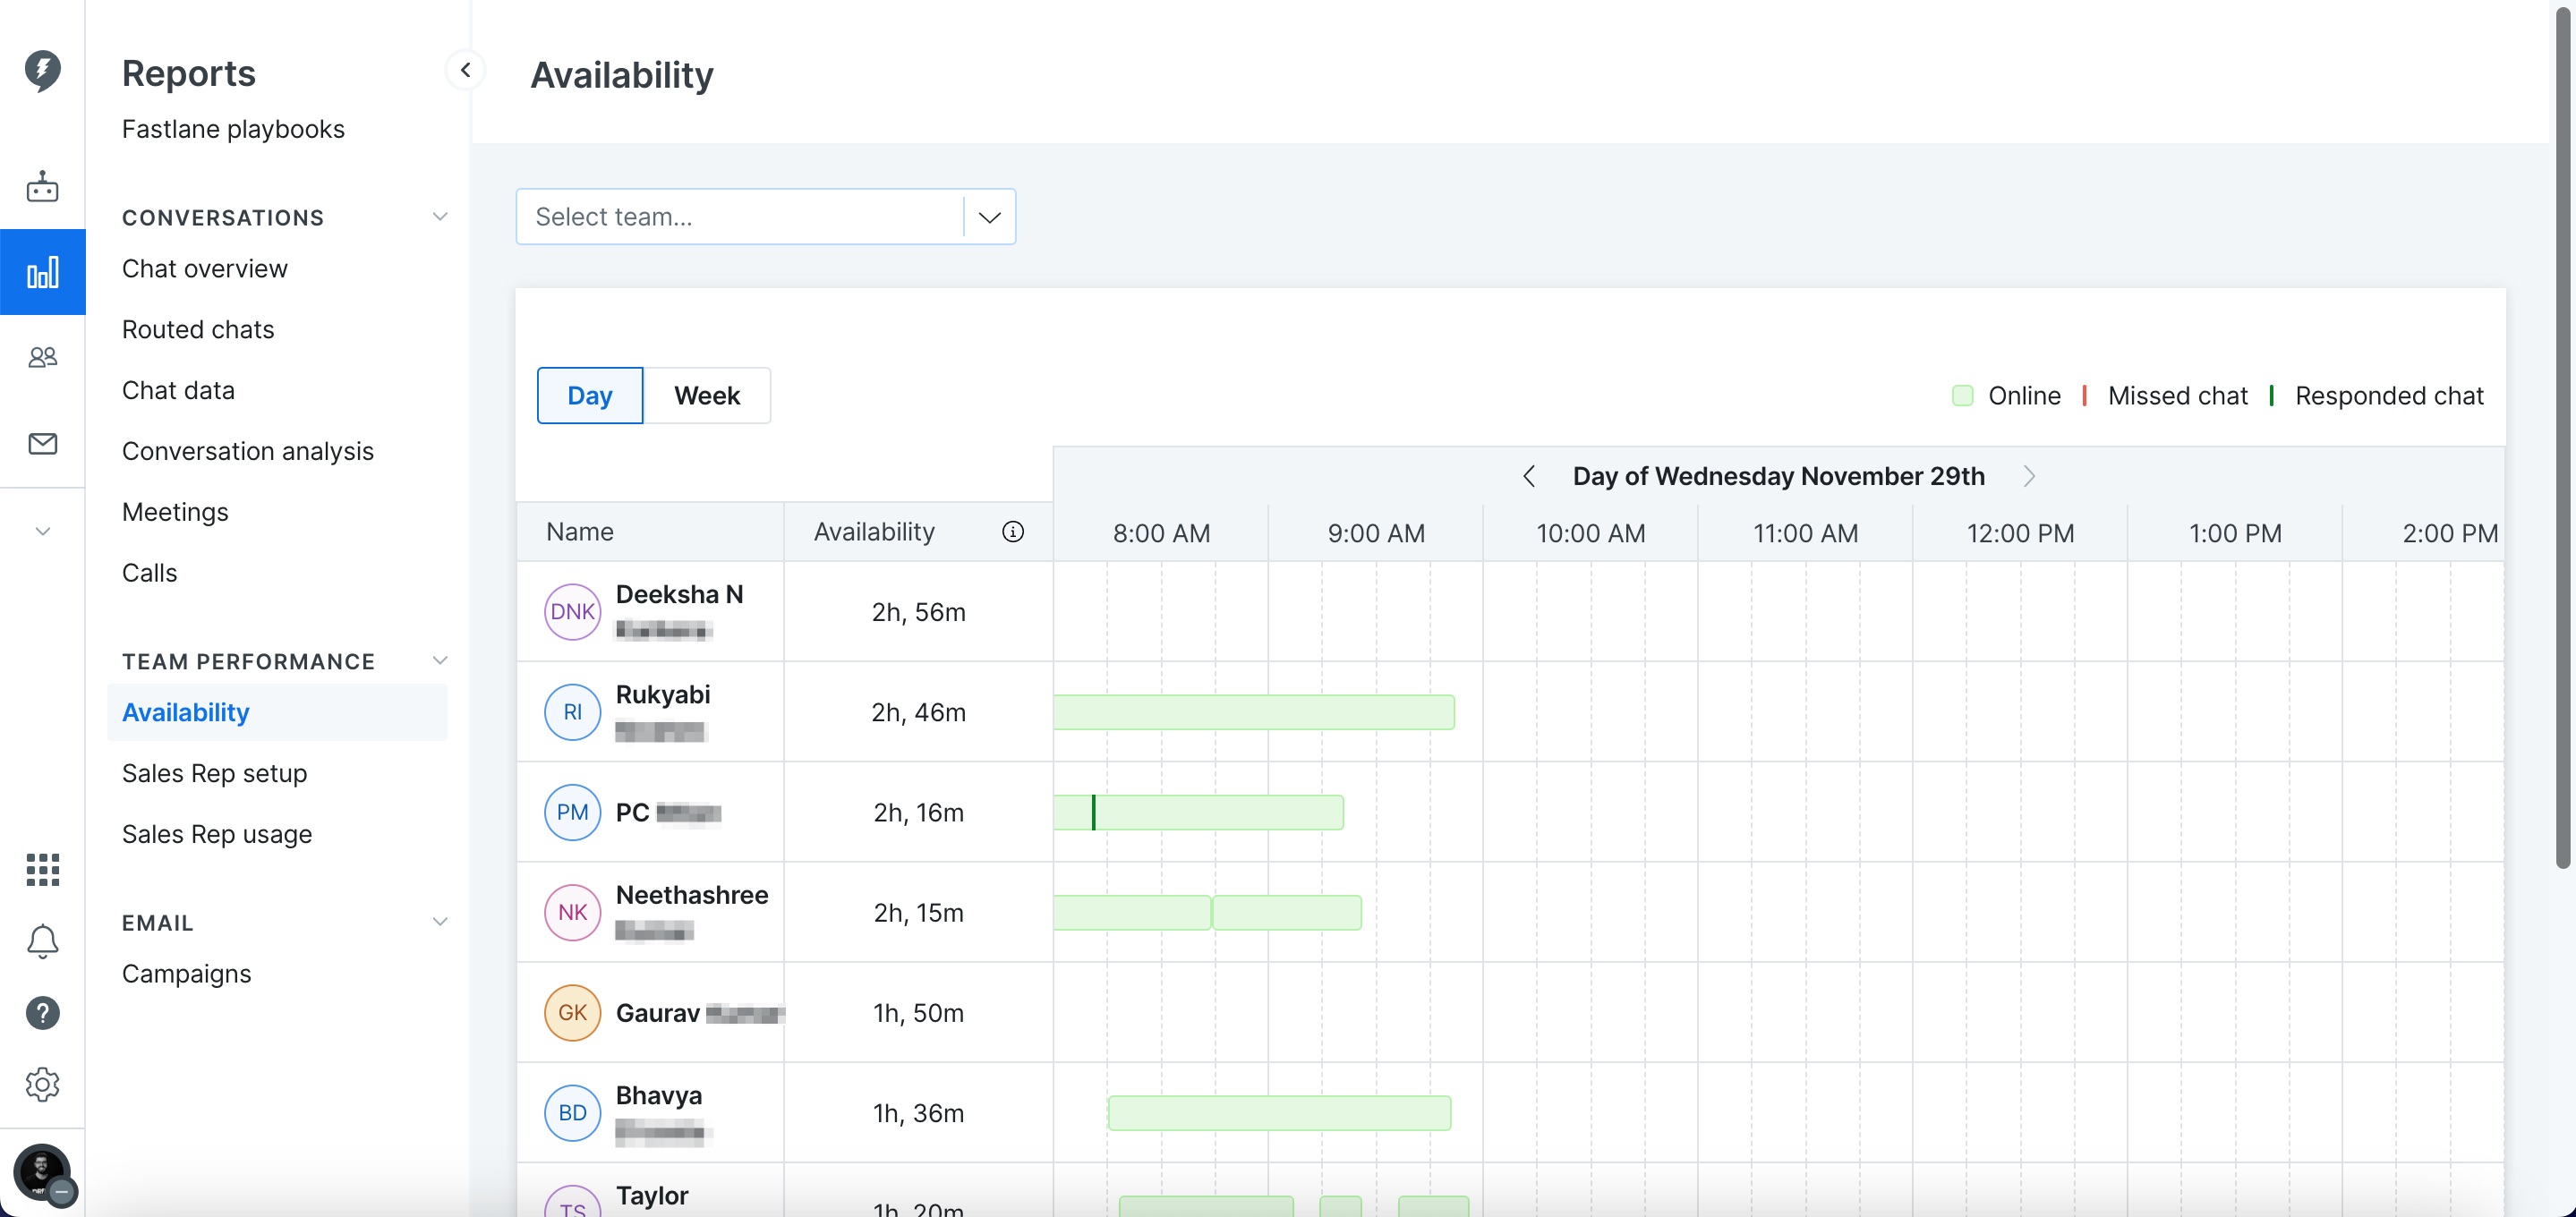Click the DNK avatar for Deeksha N
The image size is (2576, 1217).
[x=572, y=612]
